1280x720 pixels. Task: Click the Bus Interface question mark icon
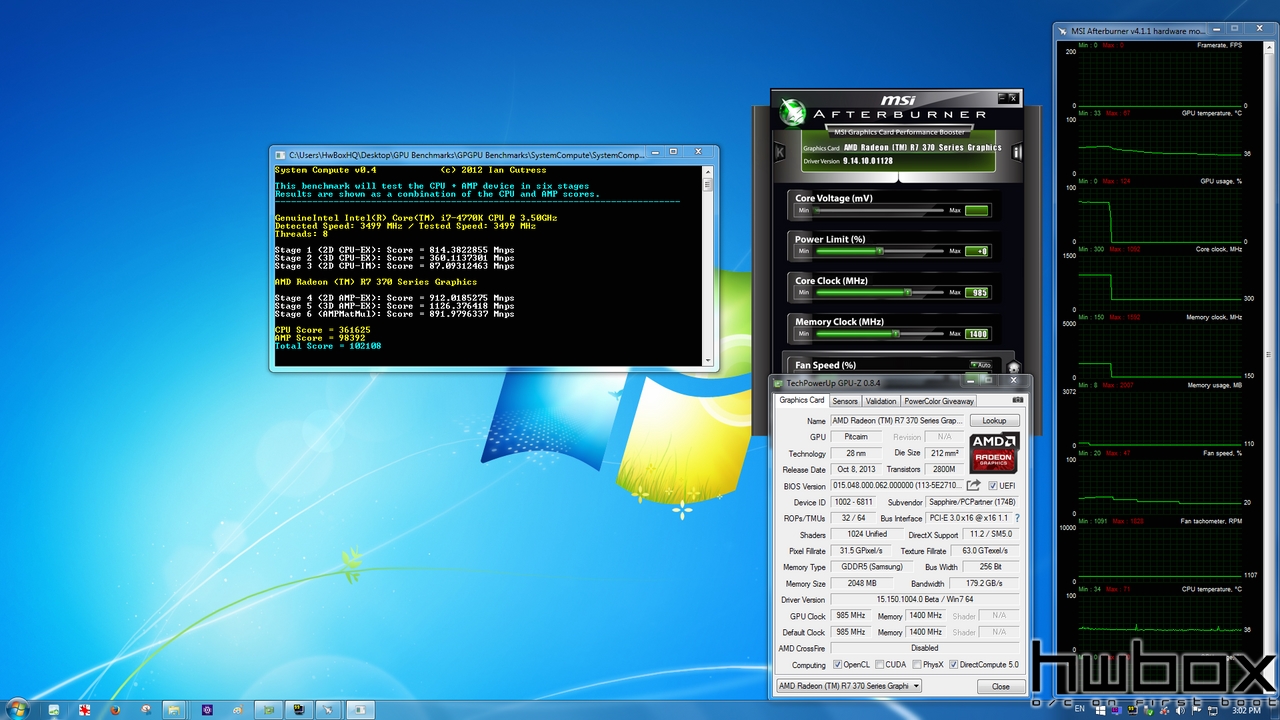click(x=1018, y=518)
